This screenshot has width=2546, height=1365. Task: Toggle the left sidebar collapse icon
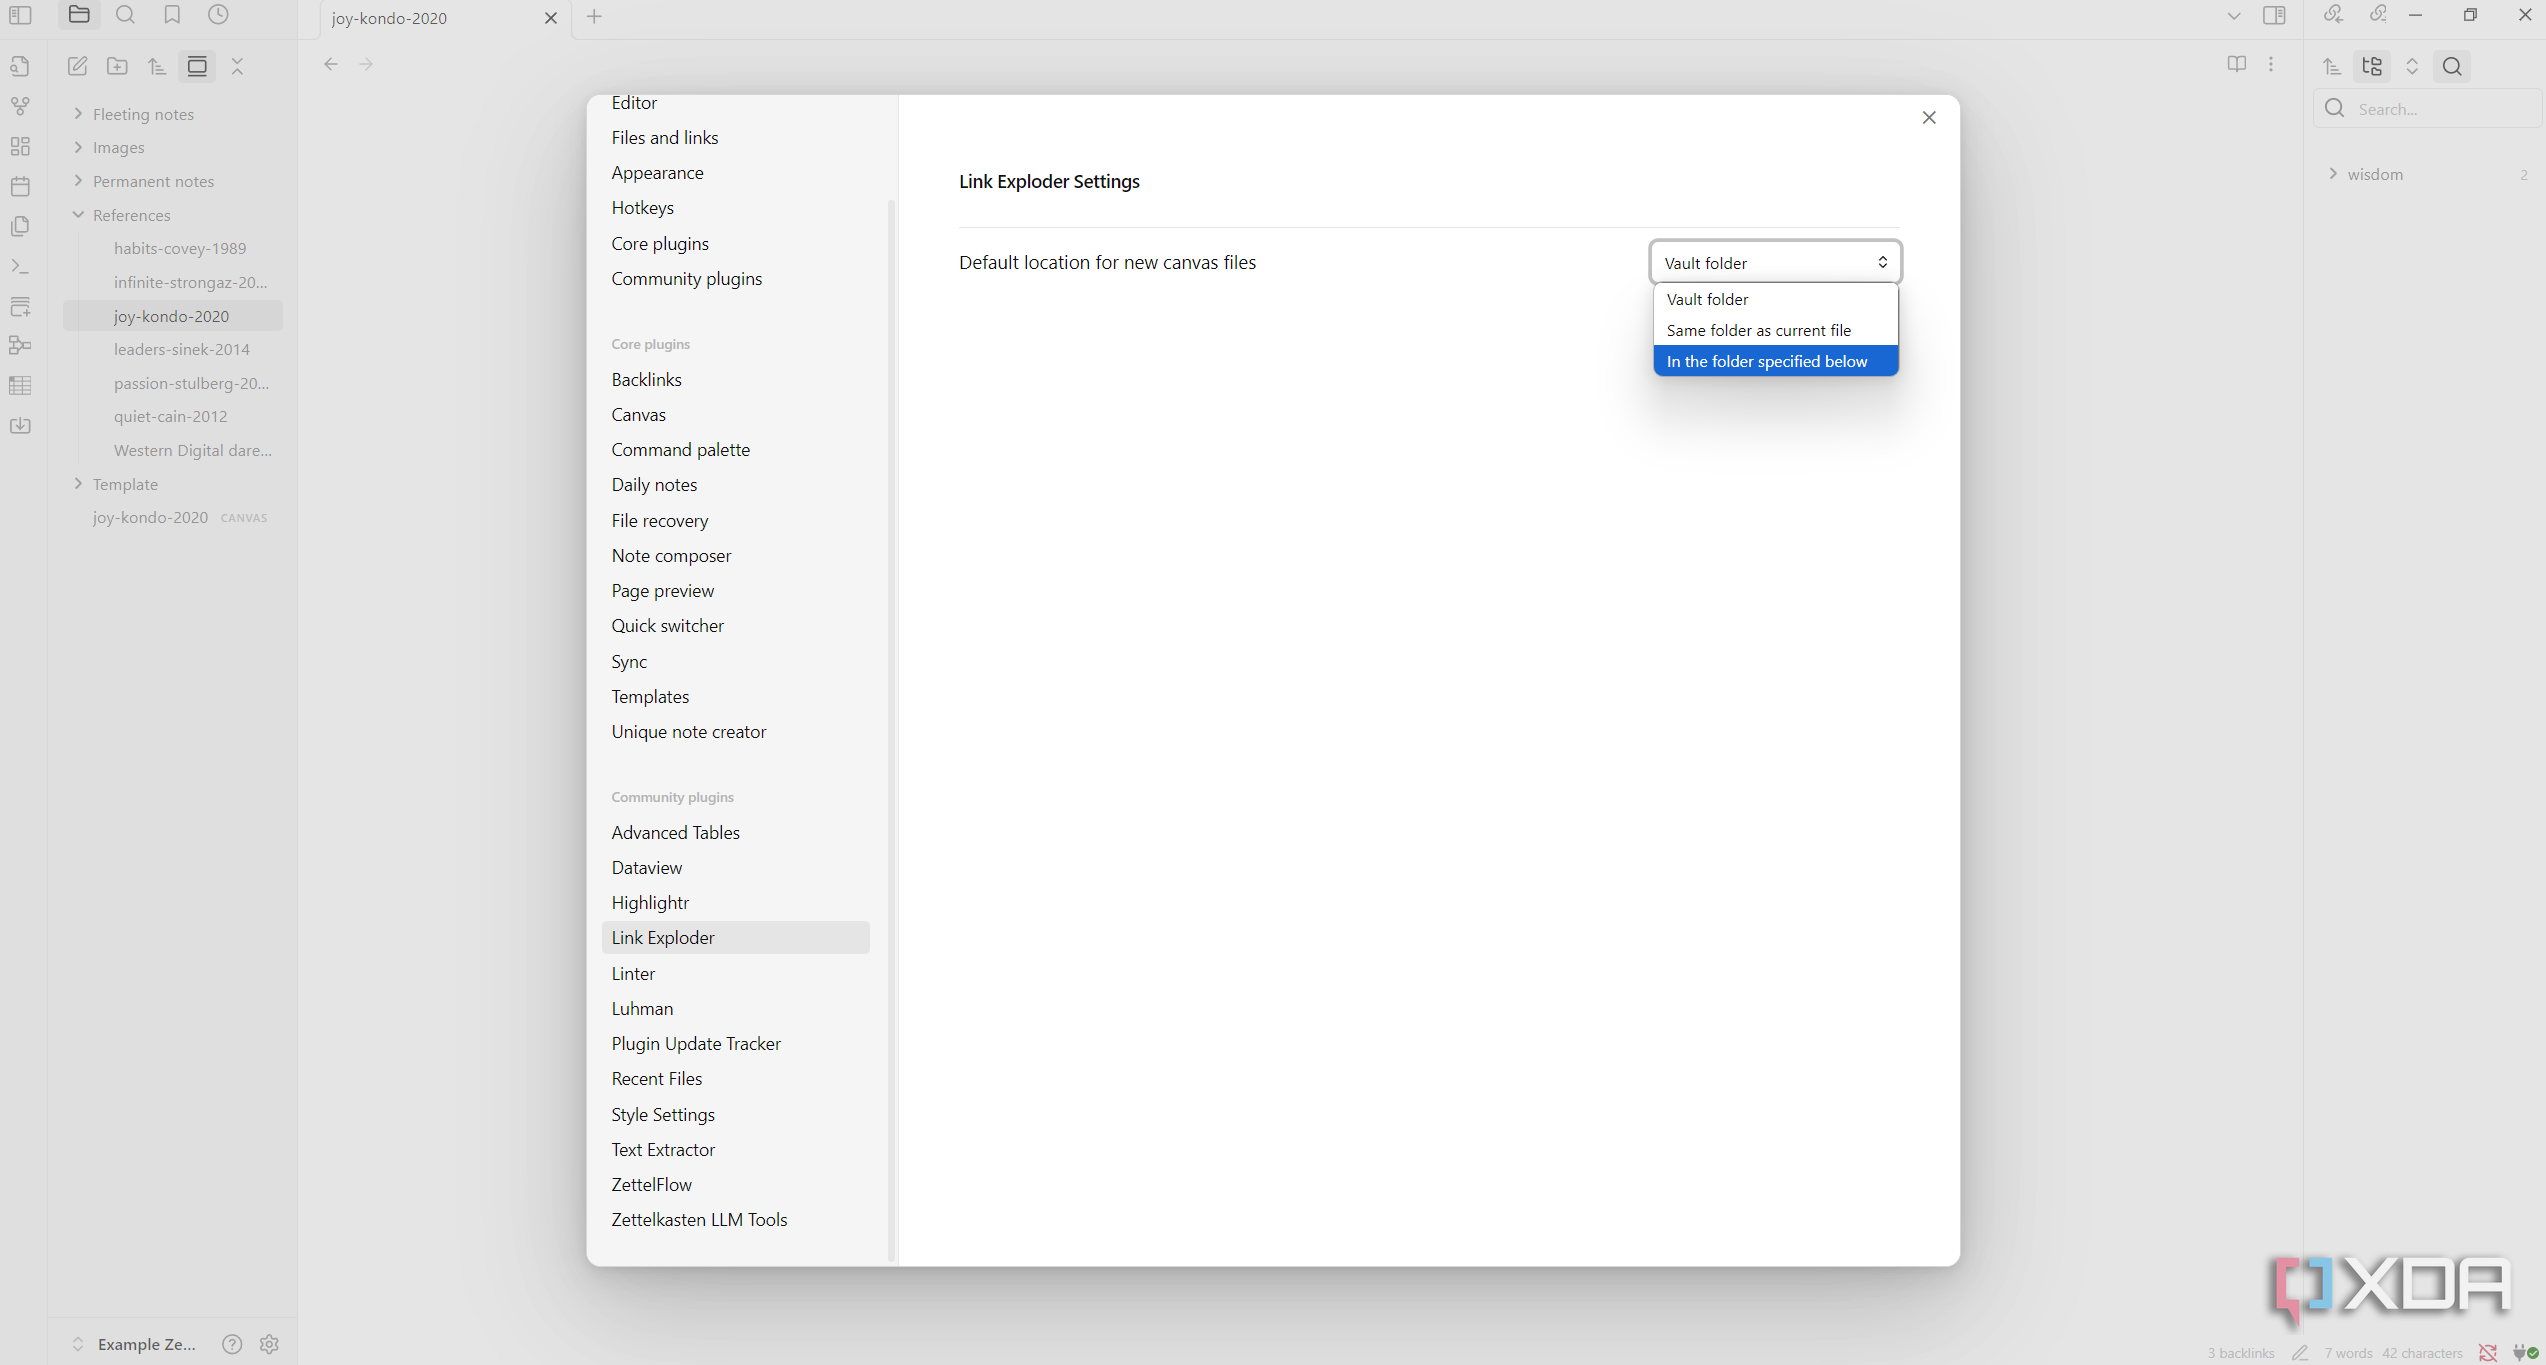coord(20,15)
